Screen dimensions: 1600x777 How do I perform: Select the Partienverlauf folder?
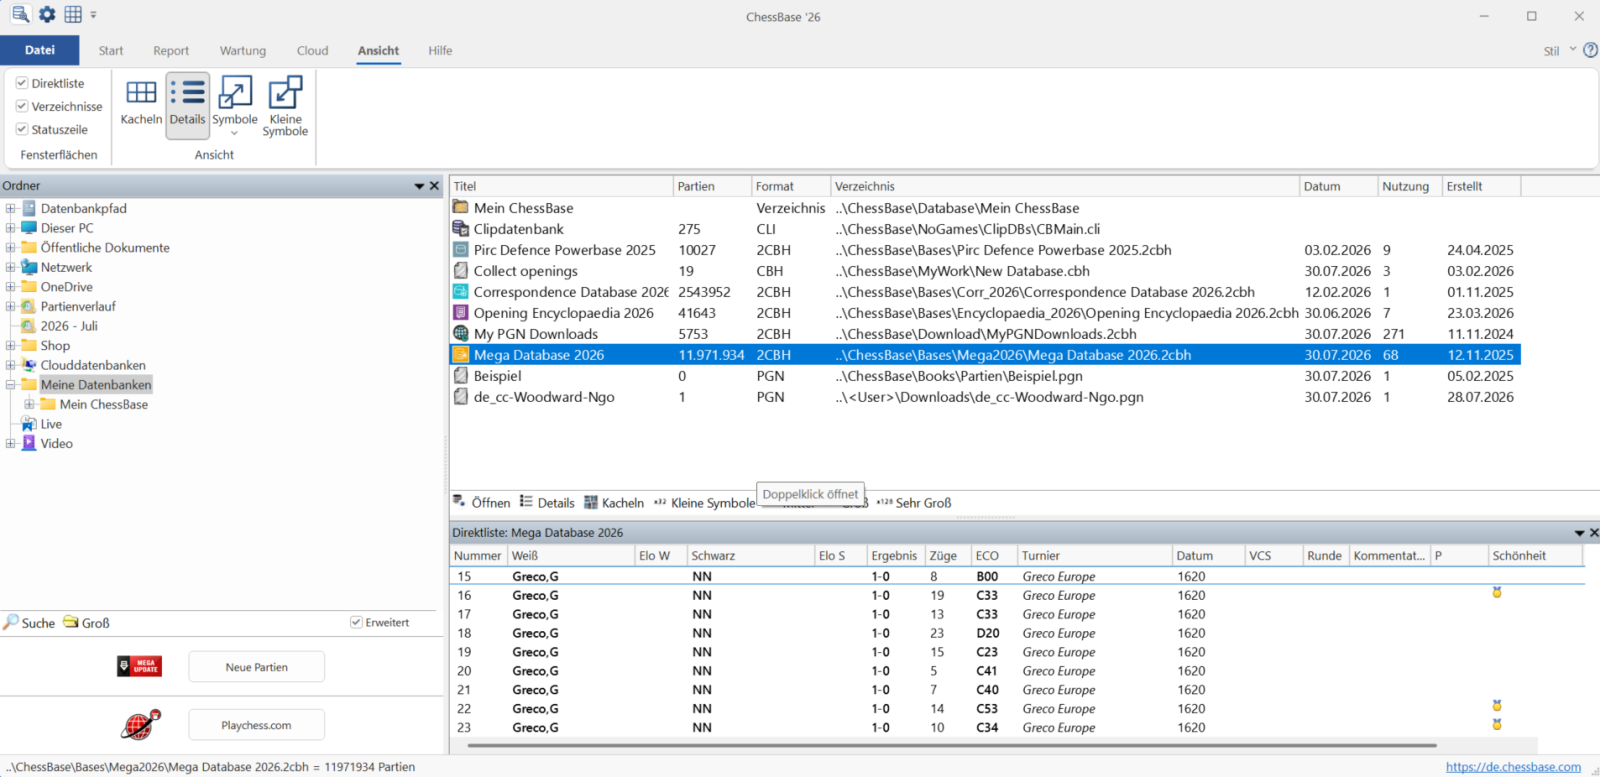[x=78, y=307]
